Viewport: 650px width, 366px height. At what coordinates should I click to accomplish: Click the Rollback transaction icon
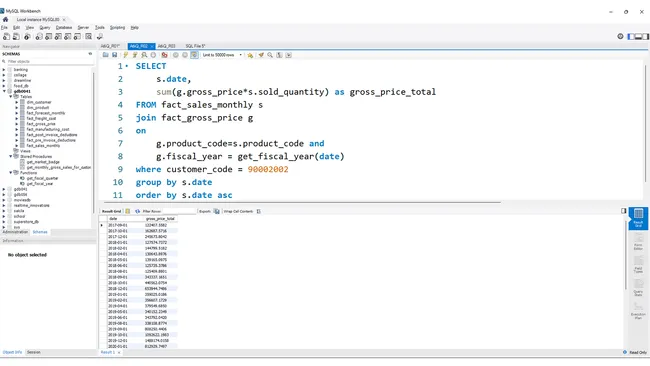click(x=185, y=55)
